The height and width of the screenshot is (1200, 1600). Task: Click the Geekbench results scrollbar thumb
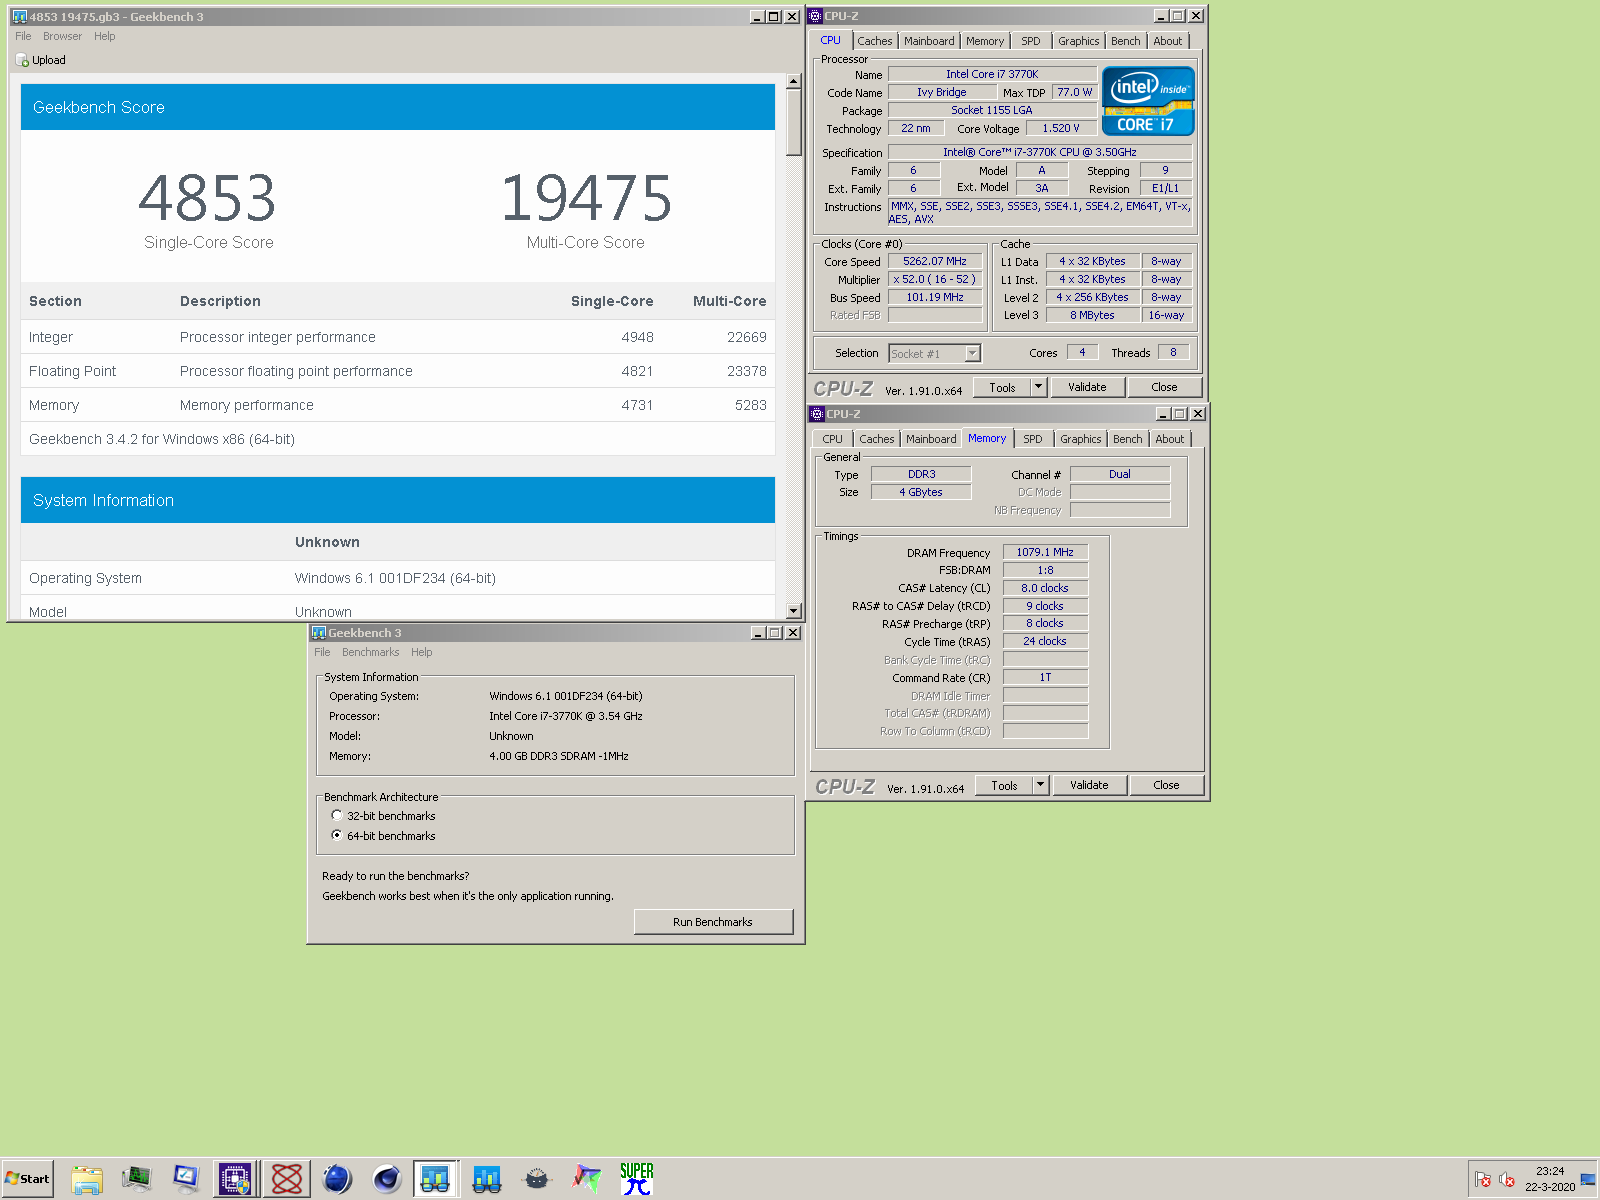coord(794,123)
